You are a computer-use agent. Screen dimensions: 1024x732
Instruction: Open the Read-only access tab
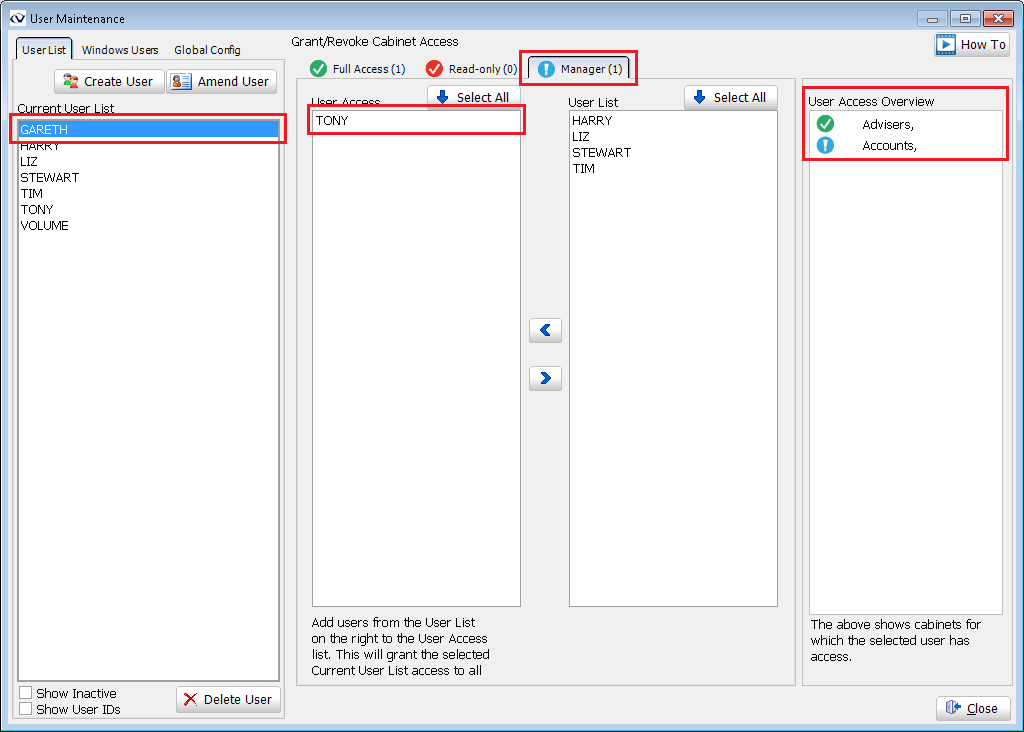click(x=471, y=69)
